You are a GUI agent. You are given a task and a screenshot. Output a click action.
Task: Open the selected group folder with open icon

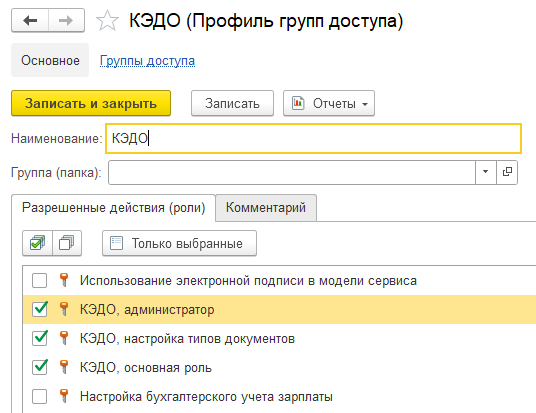point(507,172)
